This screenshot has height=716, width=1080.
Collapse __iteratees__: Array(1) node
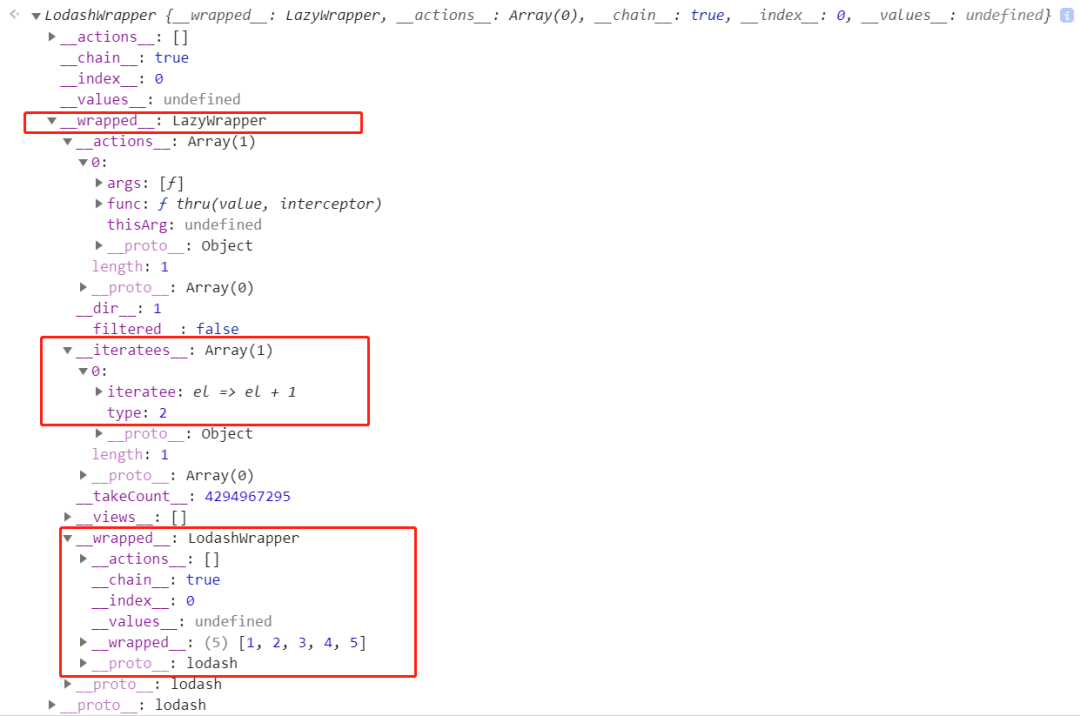pyautogui.click(x=68, y=350)
